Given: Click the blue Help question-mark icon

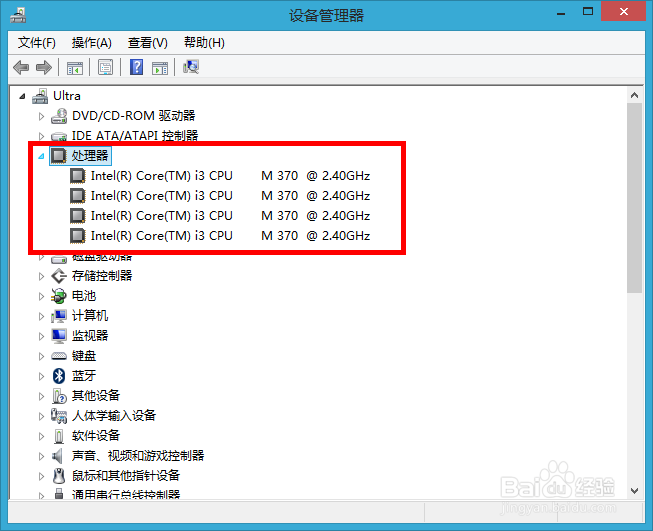Looking at the screenshot, I should [136, 67].
